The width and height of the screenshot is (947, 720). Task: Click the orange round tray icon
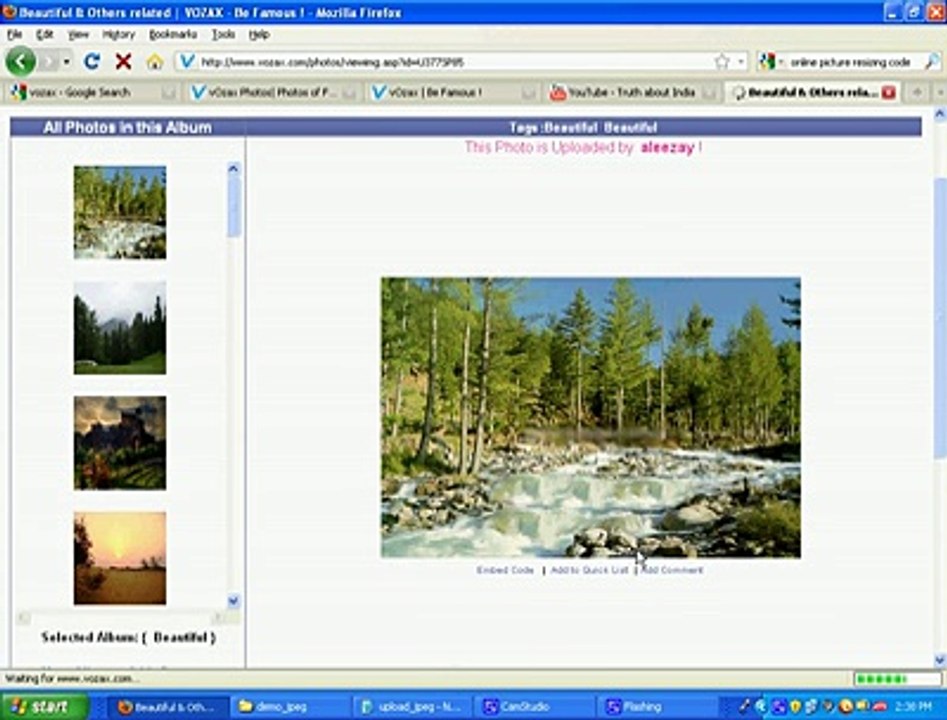[x=846, y=706]
